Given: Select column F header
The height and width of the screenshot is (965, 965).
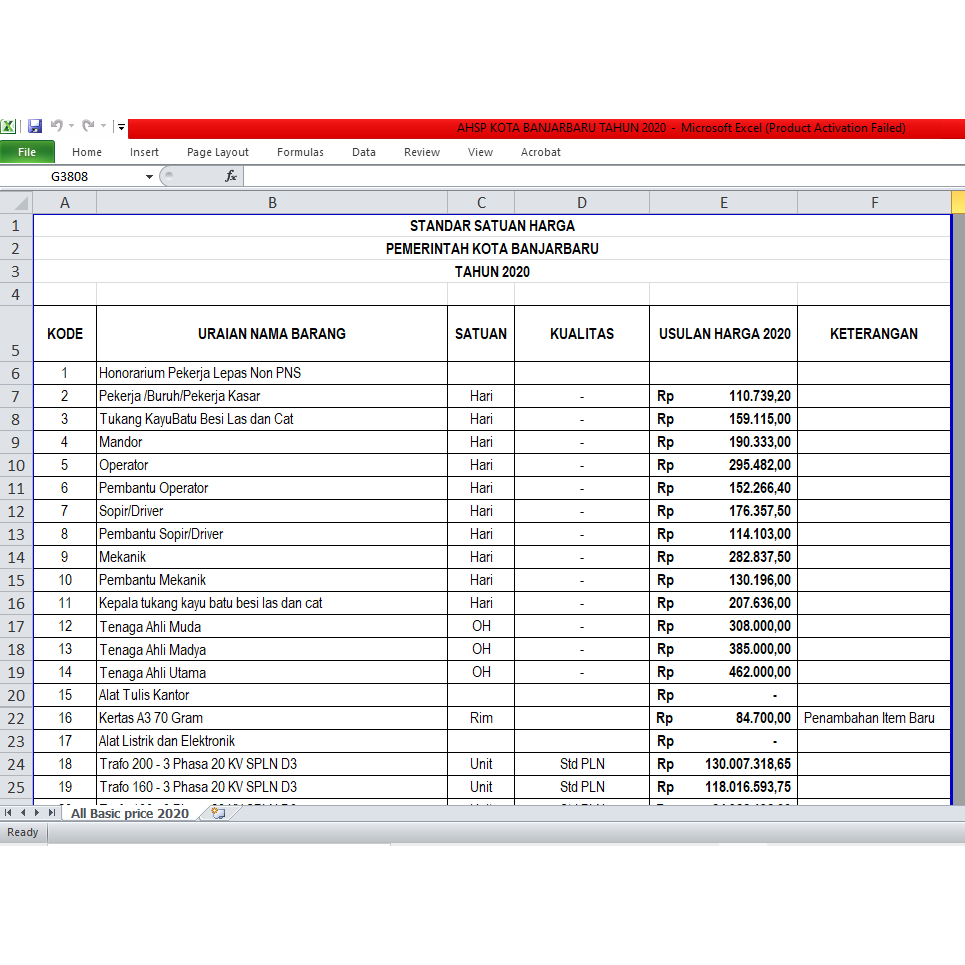Looking at the screenshot, I should click(x=875, y=202).
